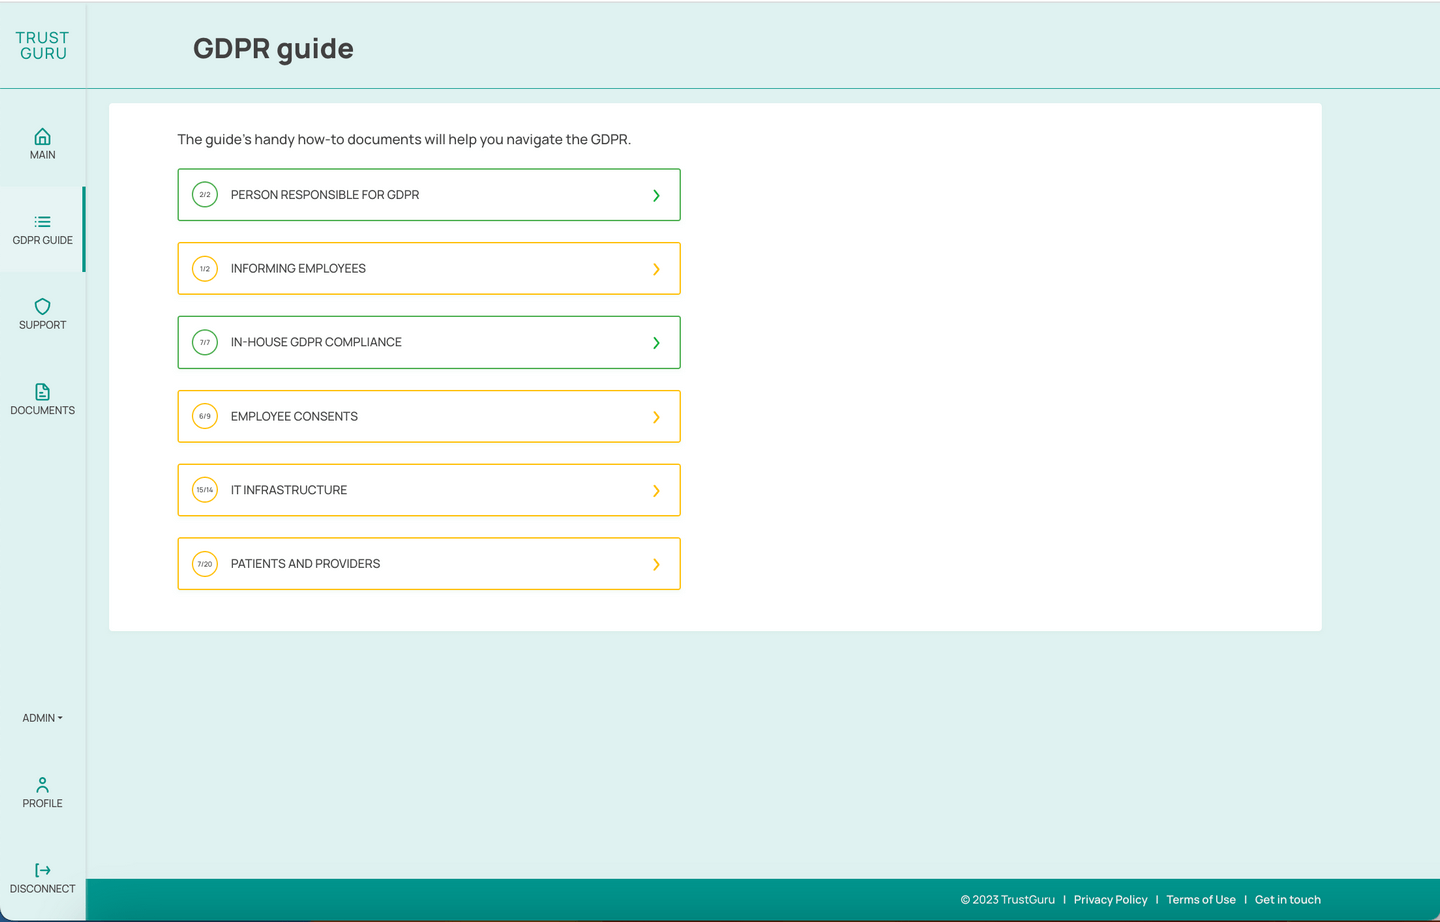The height and width of the screenshot is (922, 1440).
Task: Expand the Admin dropdown menu
Action: point(42,718)
